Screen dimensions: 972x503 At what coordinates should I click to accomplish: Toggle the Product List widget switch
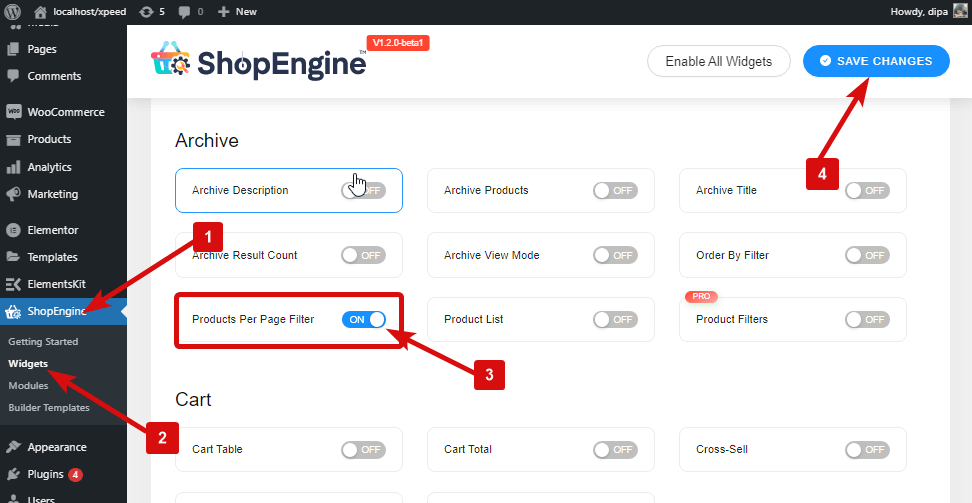pyautogui.click(x=615, y=319)
